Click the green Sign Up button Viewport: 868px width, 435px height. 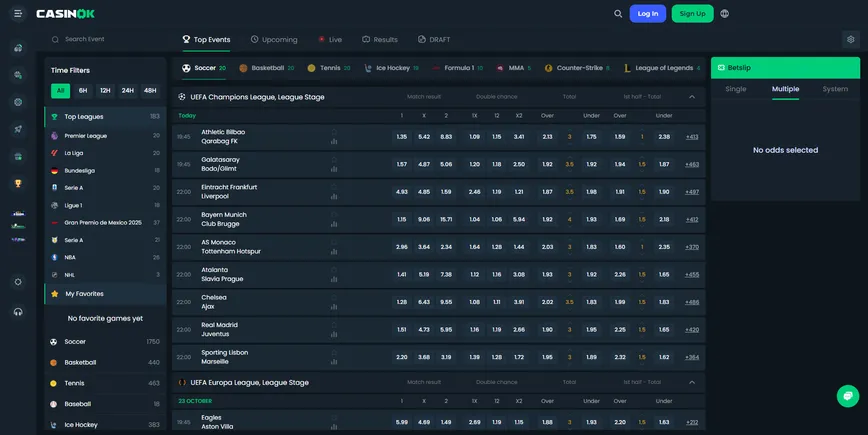[692, 14]
